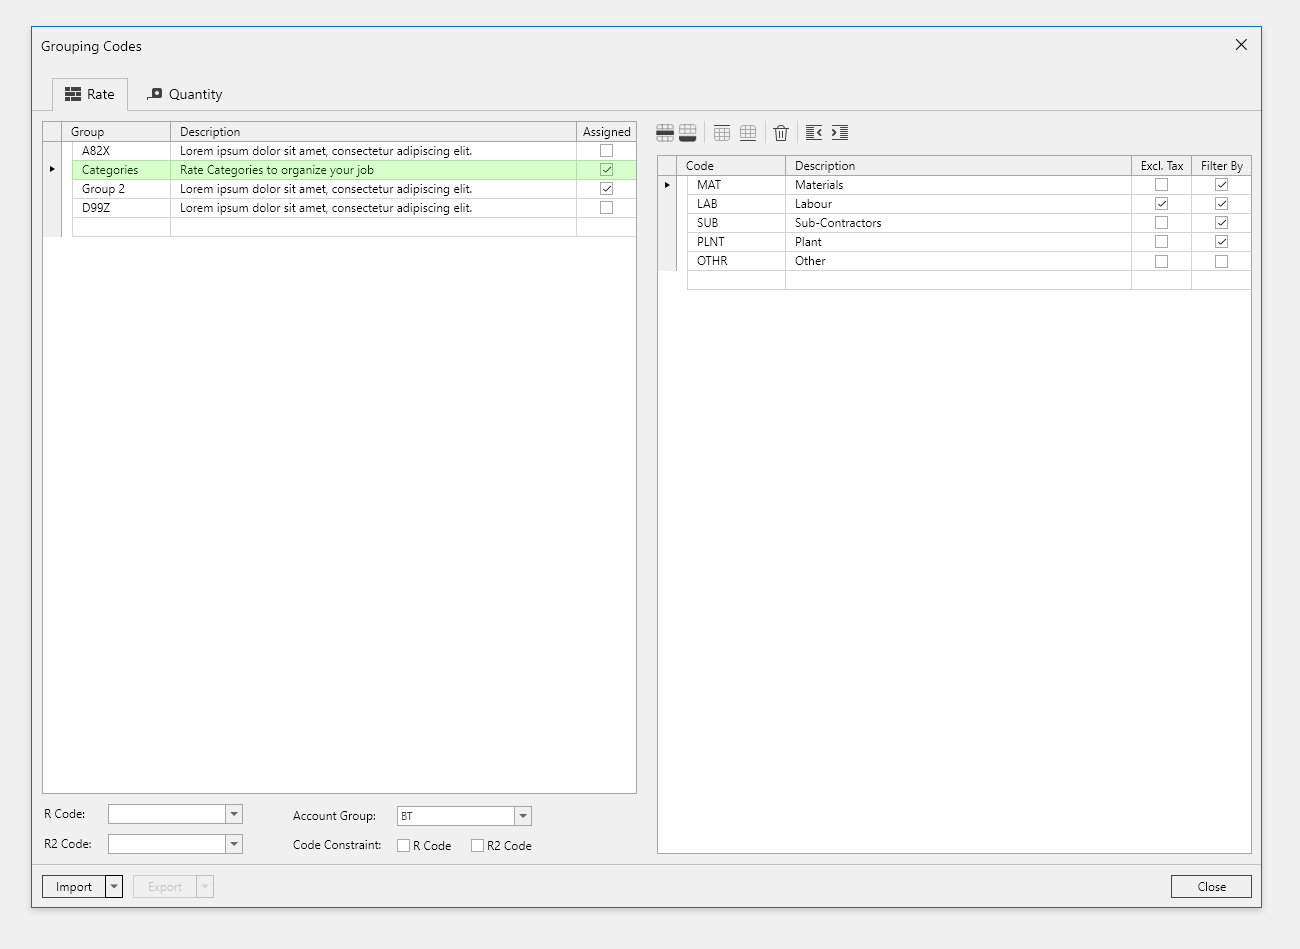The image size is (1300, 949).
Task: Check the R2 Code constraint checkbox
Action: (478, 846)
